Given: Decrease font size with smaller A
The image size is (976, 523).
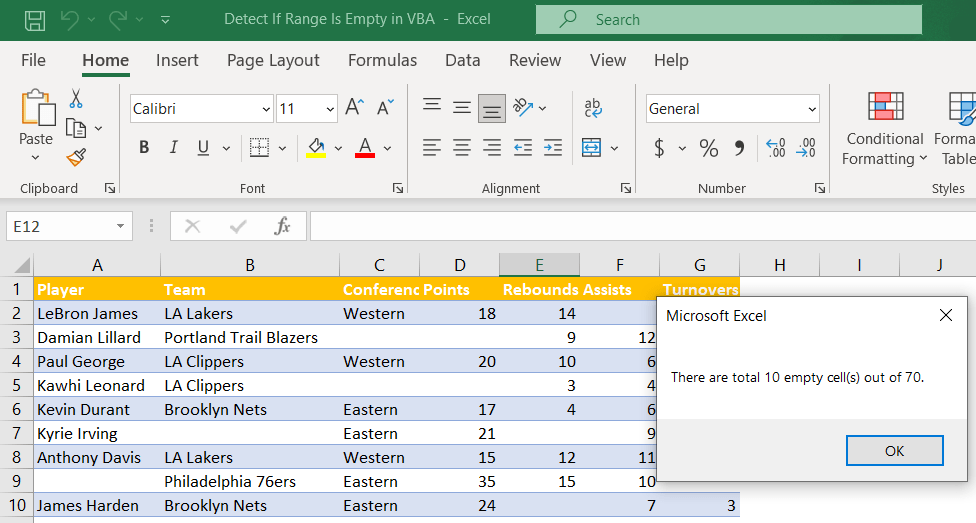Looking at the screenshot, I should pos(385,107).
